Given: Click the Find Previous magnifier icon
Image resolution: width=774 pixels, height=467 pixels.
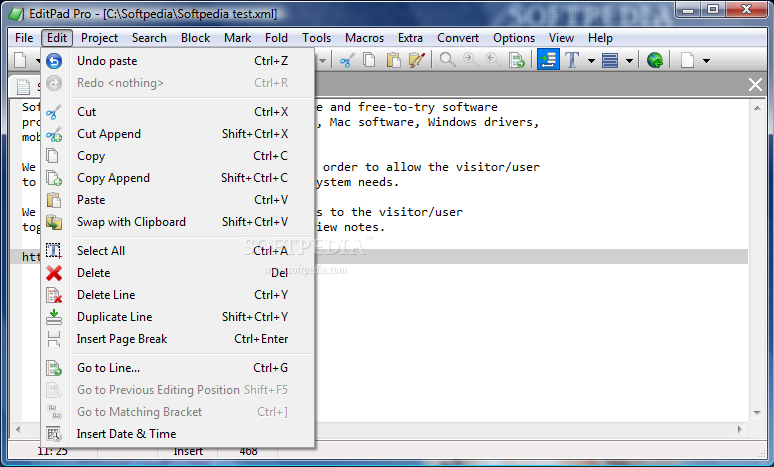Looking at the screenshot, I should click(x=493, y=60).
